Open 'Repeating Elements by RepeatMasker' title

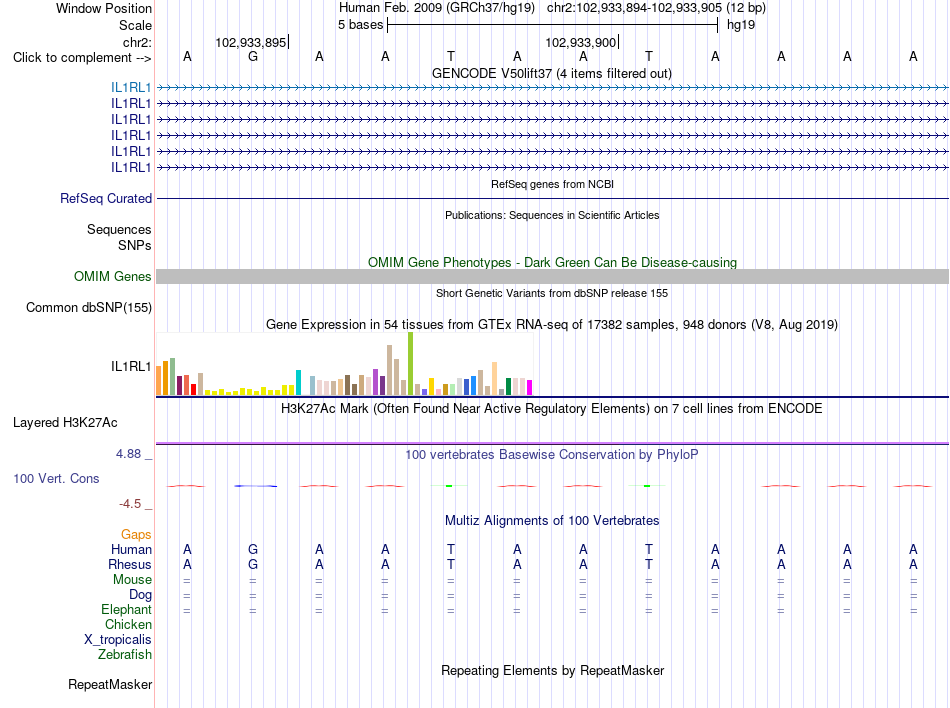coord(552,670)
